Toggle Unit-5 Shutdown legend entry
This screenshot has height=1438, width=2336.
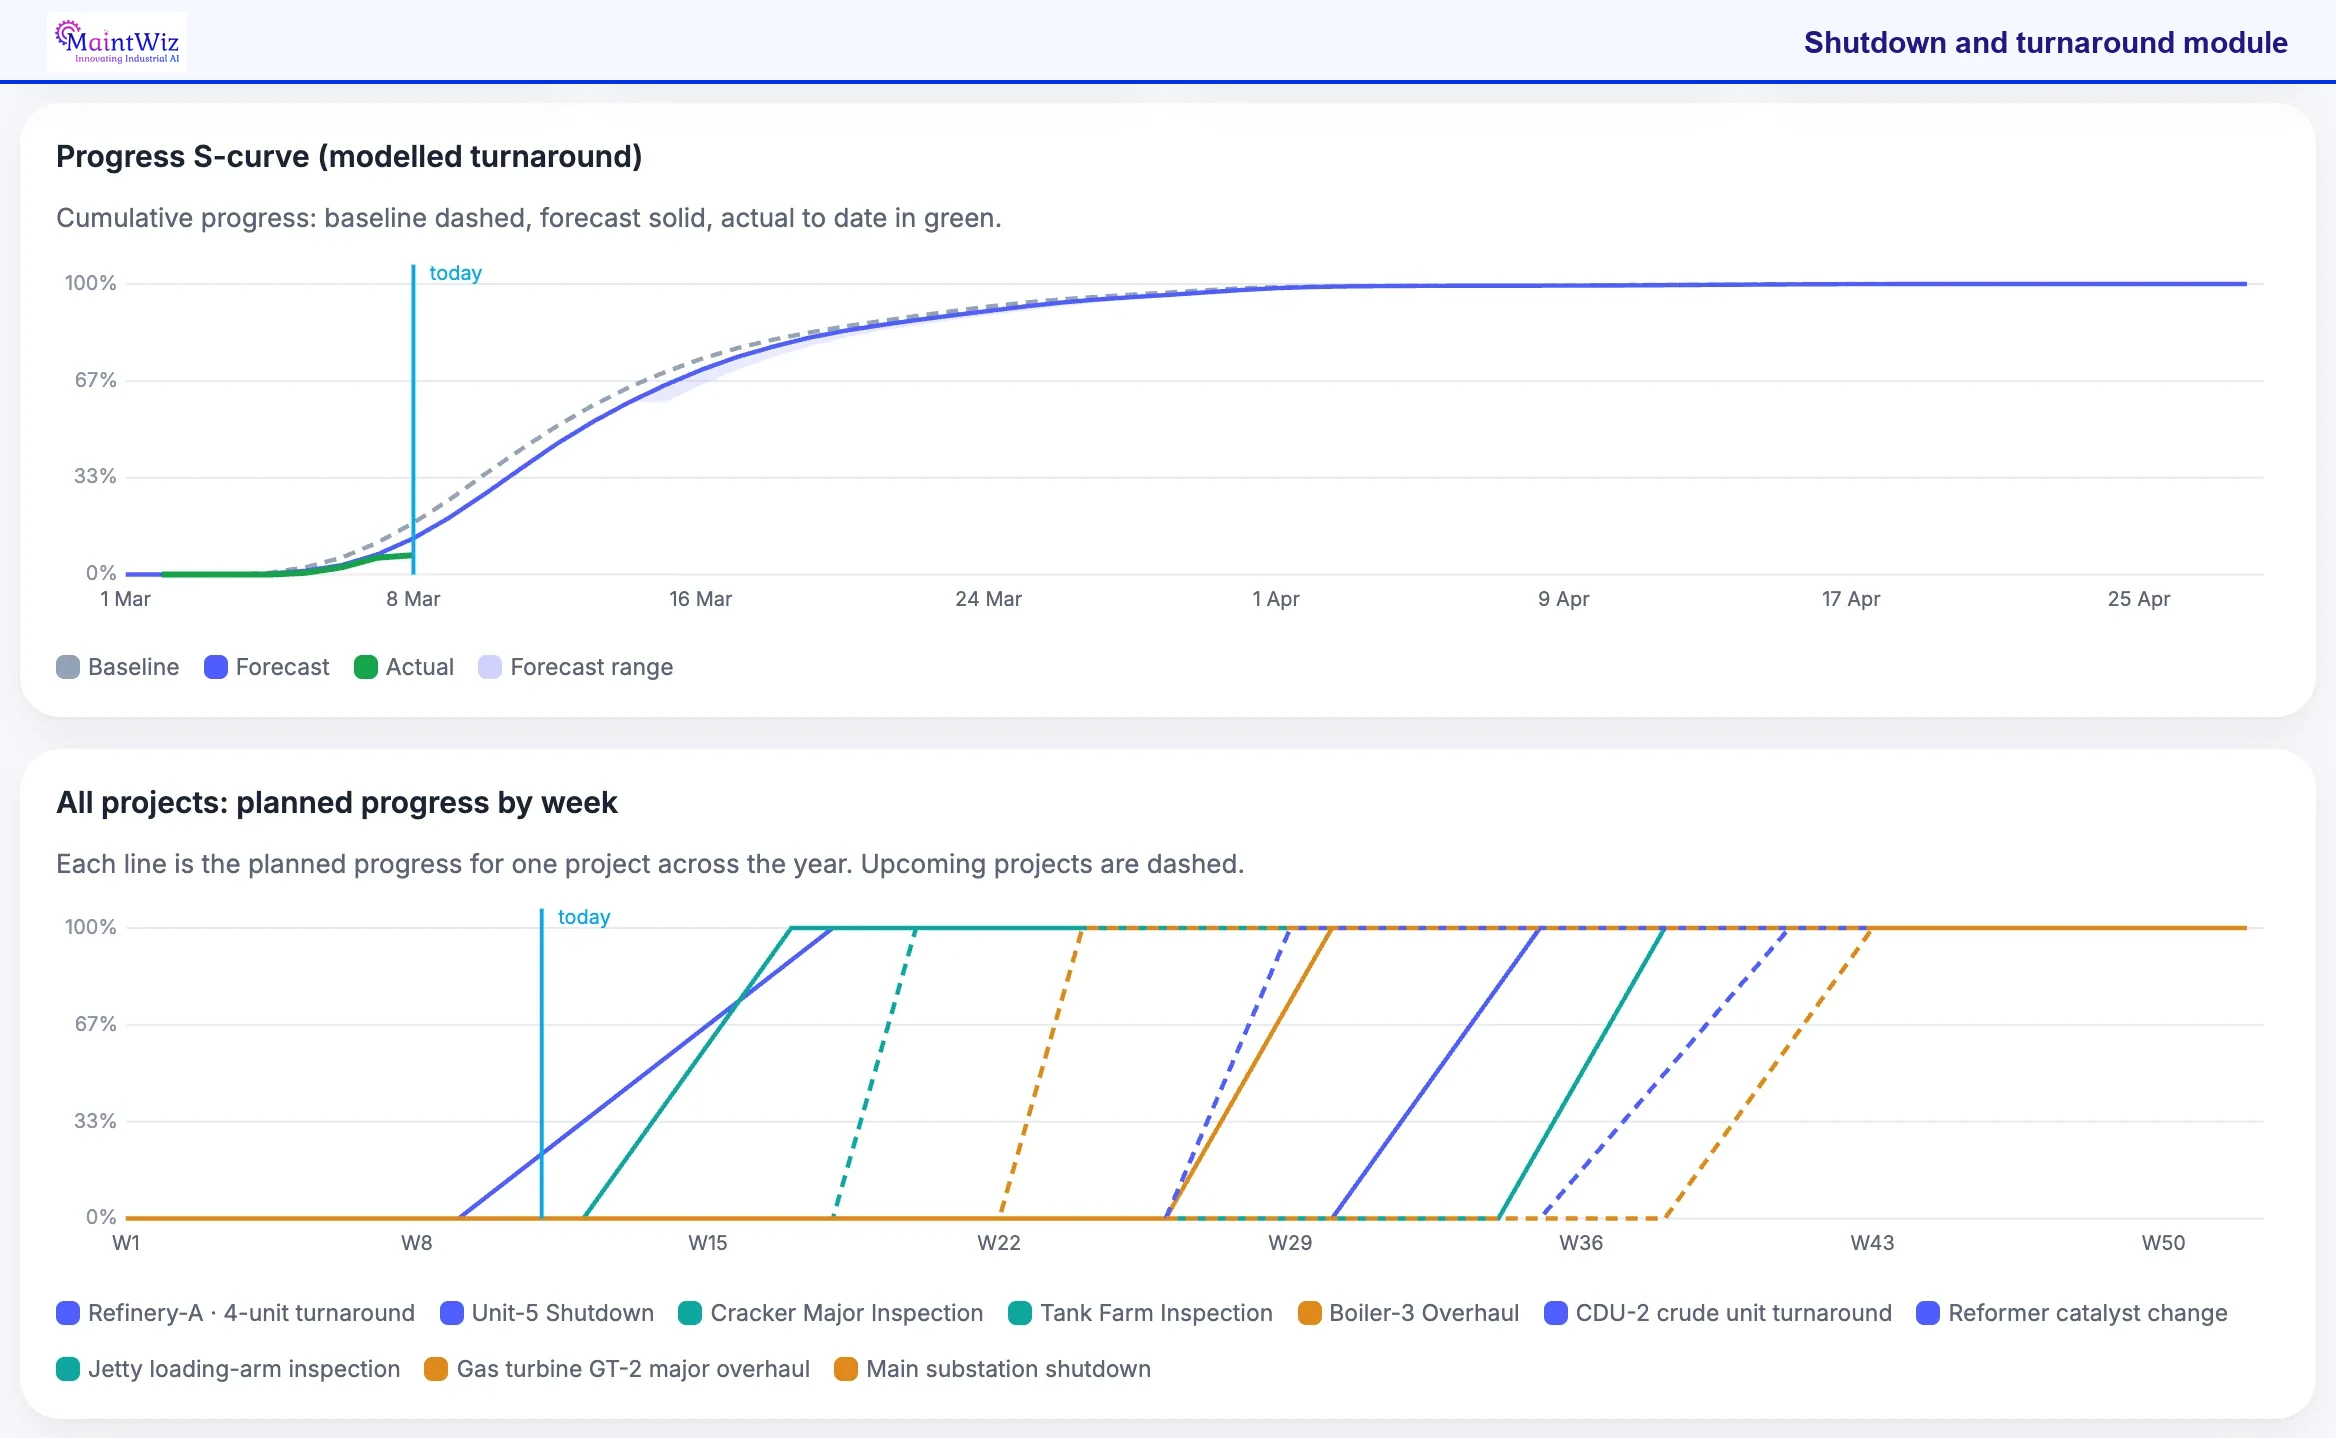(x=547, y=1313)
